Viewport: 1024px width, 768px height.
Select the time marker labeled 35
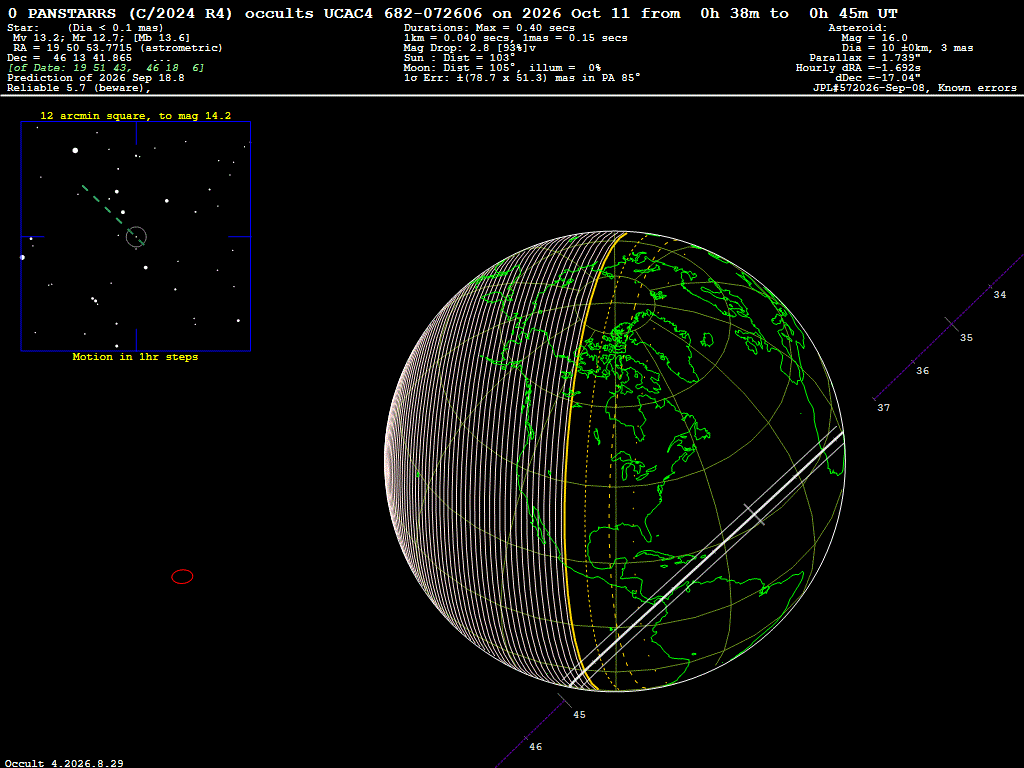(x=966, y=338)
